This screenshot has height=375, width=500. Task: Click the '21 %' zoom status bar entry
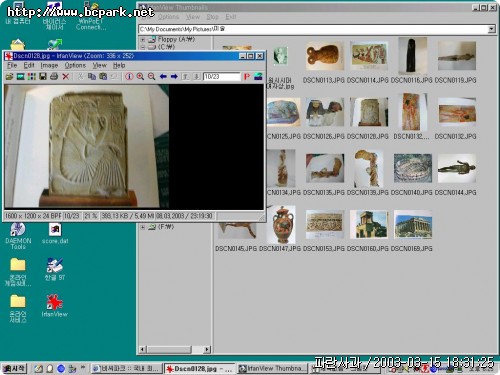(90, 216)
